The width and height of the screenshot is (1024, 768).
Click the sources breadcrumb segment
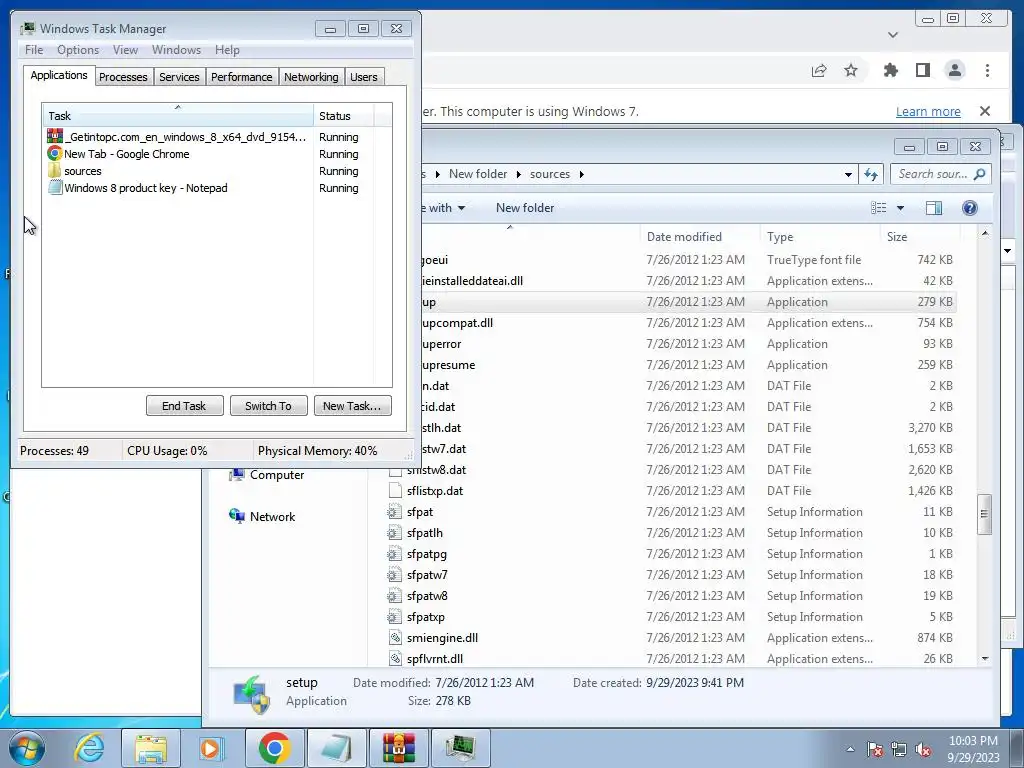(x=550, y=174)
